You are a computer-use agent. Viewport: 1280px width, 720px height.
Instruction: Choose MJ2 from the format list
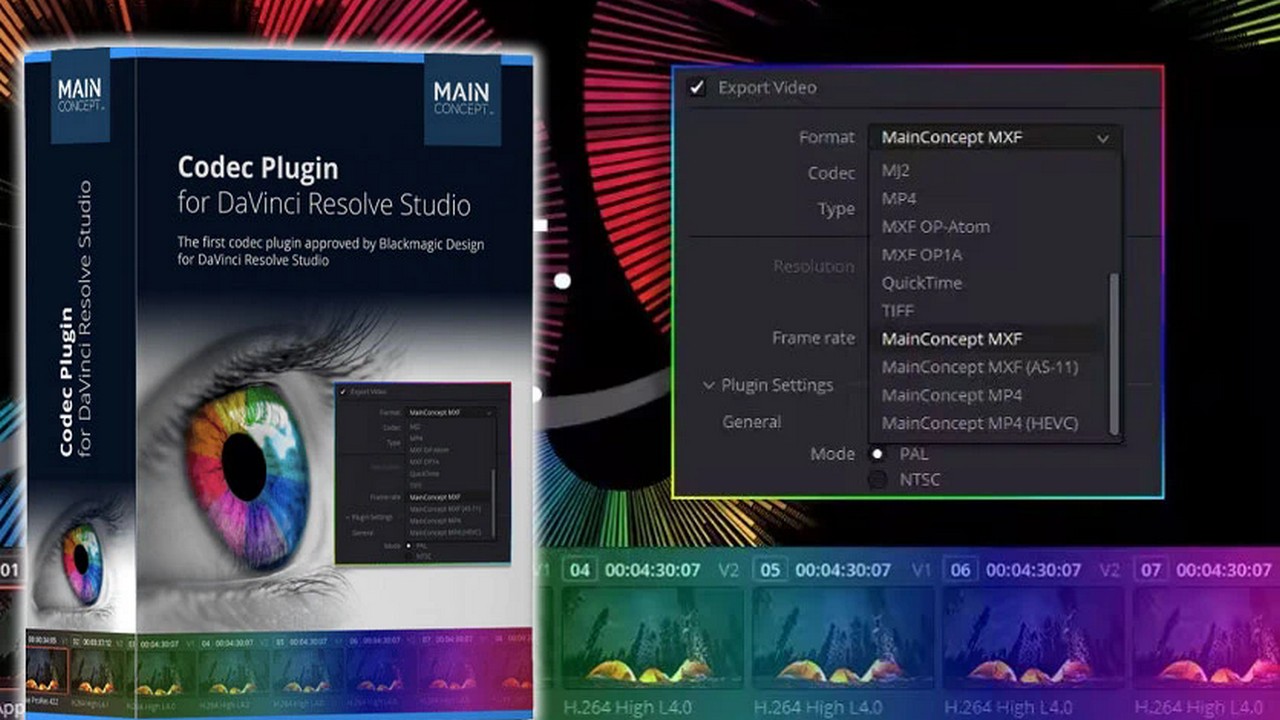point(896,171)
